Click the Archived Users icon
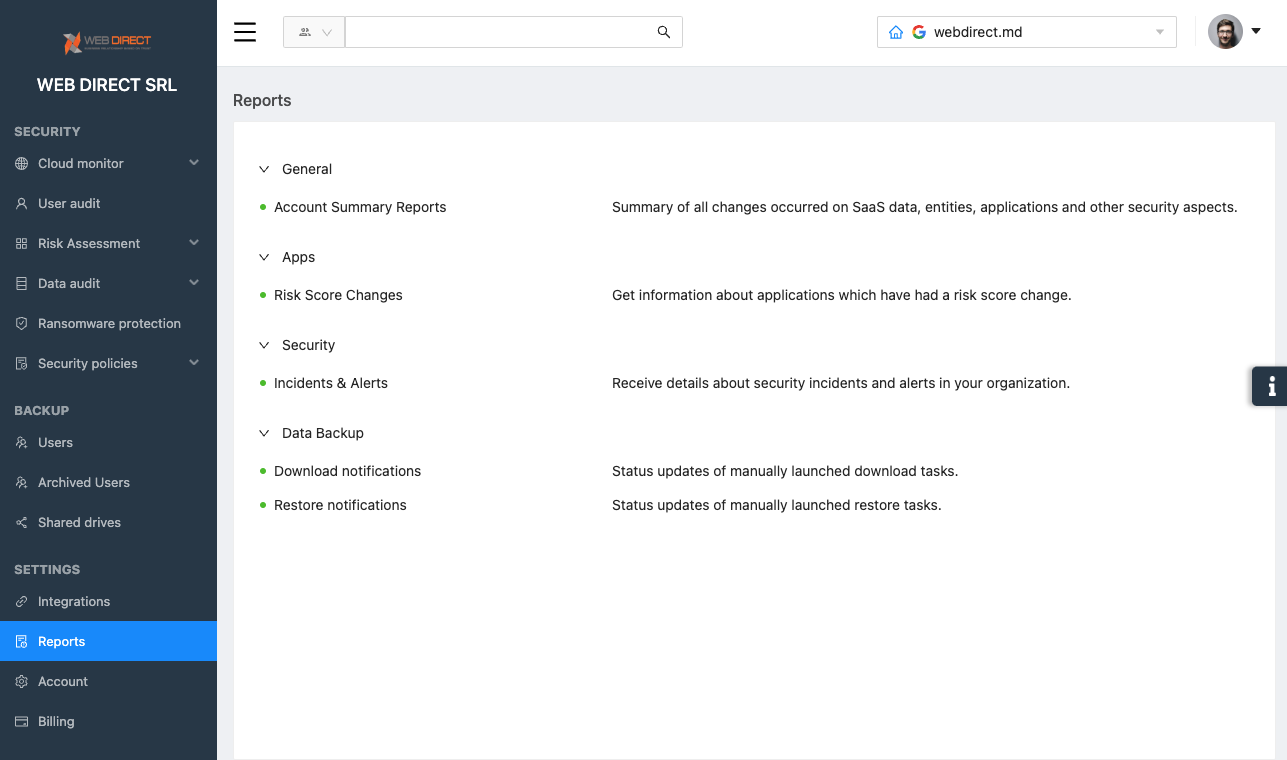This screenshot has width=1287, height=760. [22, 482]
